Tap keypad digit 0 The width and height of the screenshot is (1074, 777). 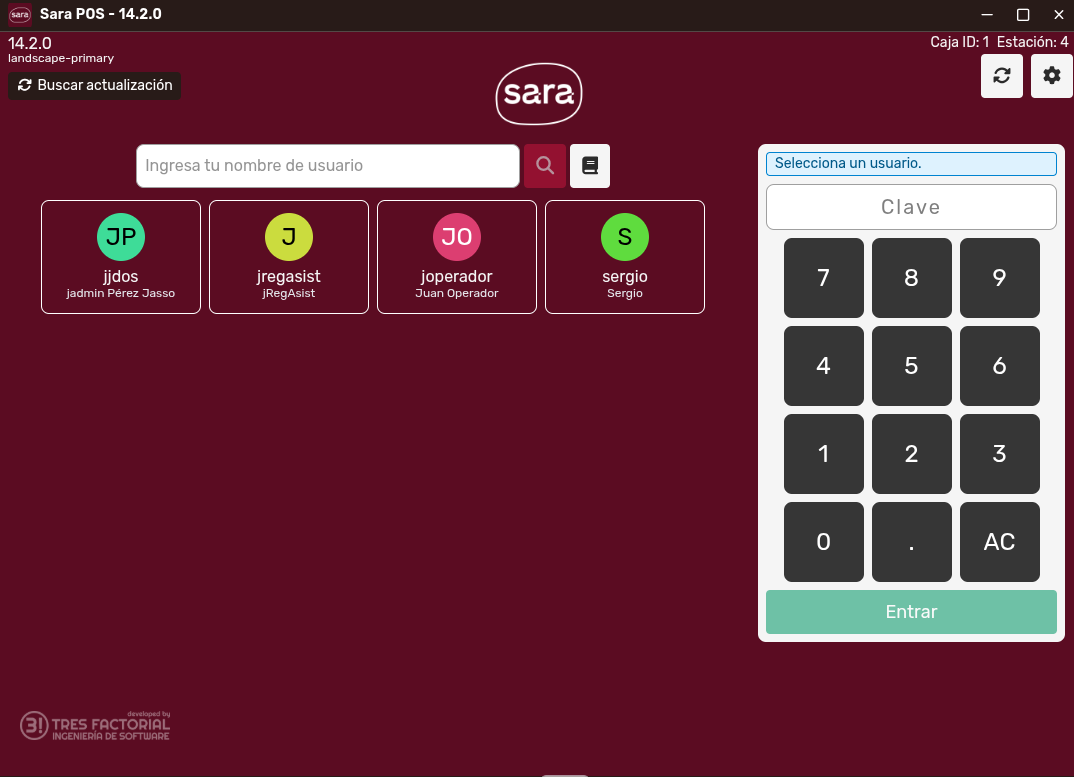823,542
